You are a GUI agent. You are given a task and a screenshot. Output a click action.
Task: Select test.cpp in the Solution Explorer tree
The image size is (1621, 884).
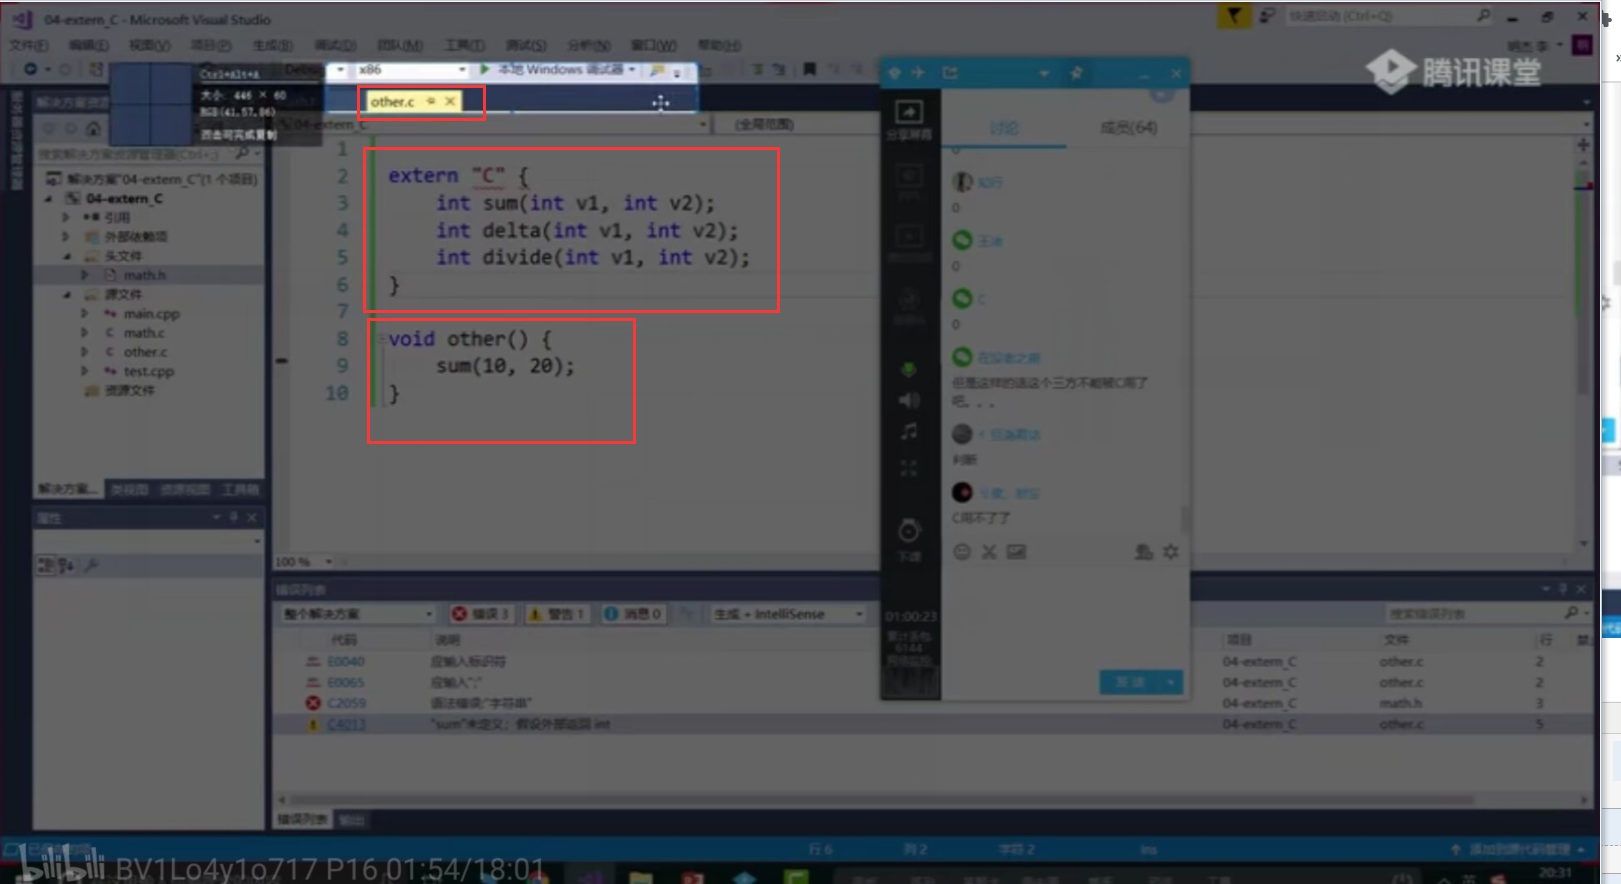pos(148,371)
